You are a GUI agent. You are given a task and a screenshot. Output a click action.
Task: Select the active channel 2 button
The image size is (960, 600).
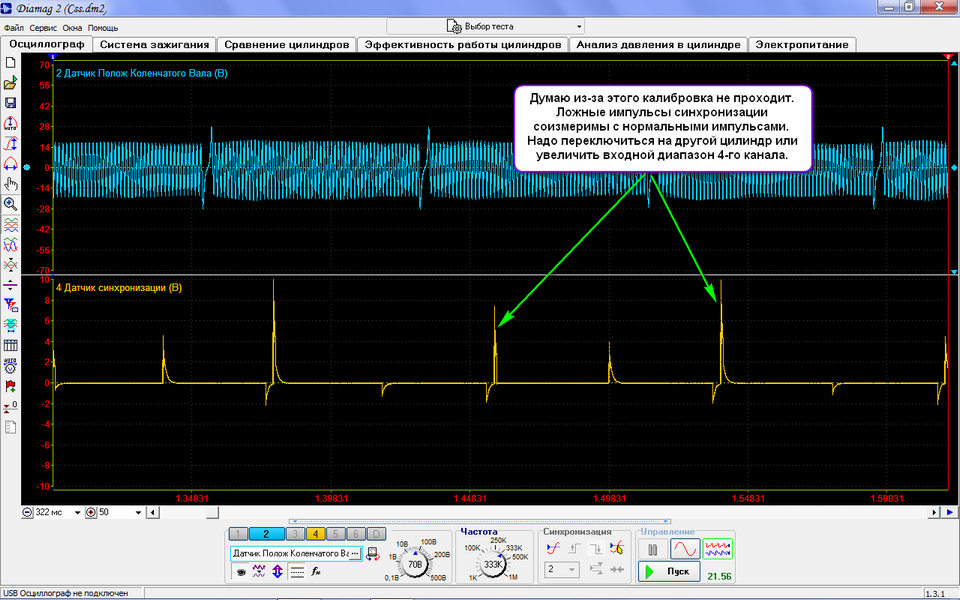(266, 534)
